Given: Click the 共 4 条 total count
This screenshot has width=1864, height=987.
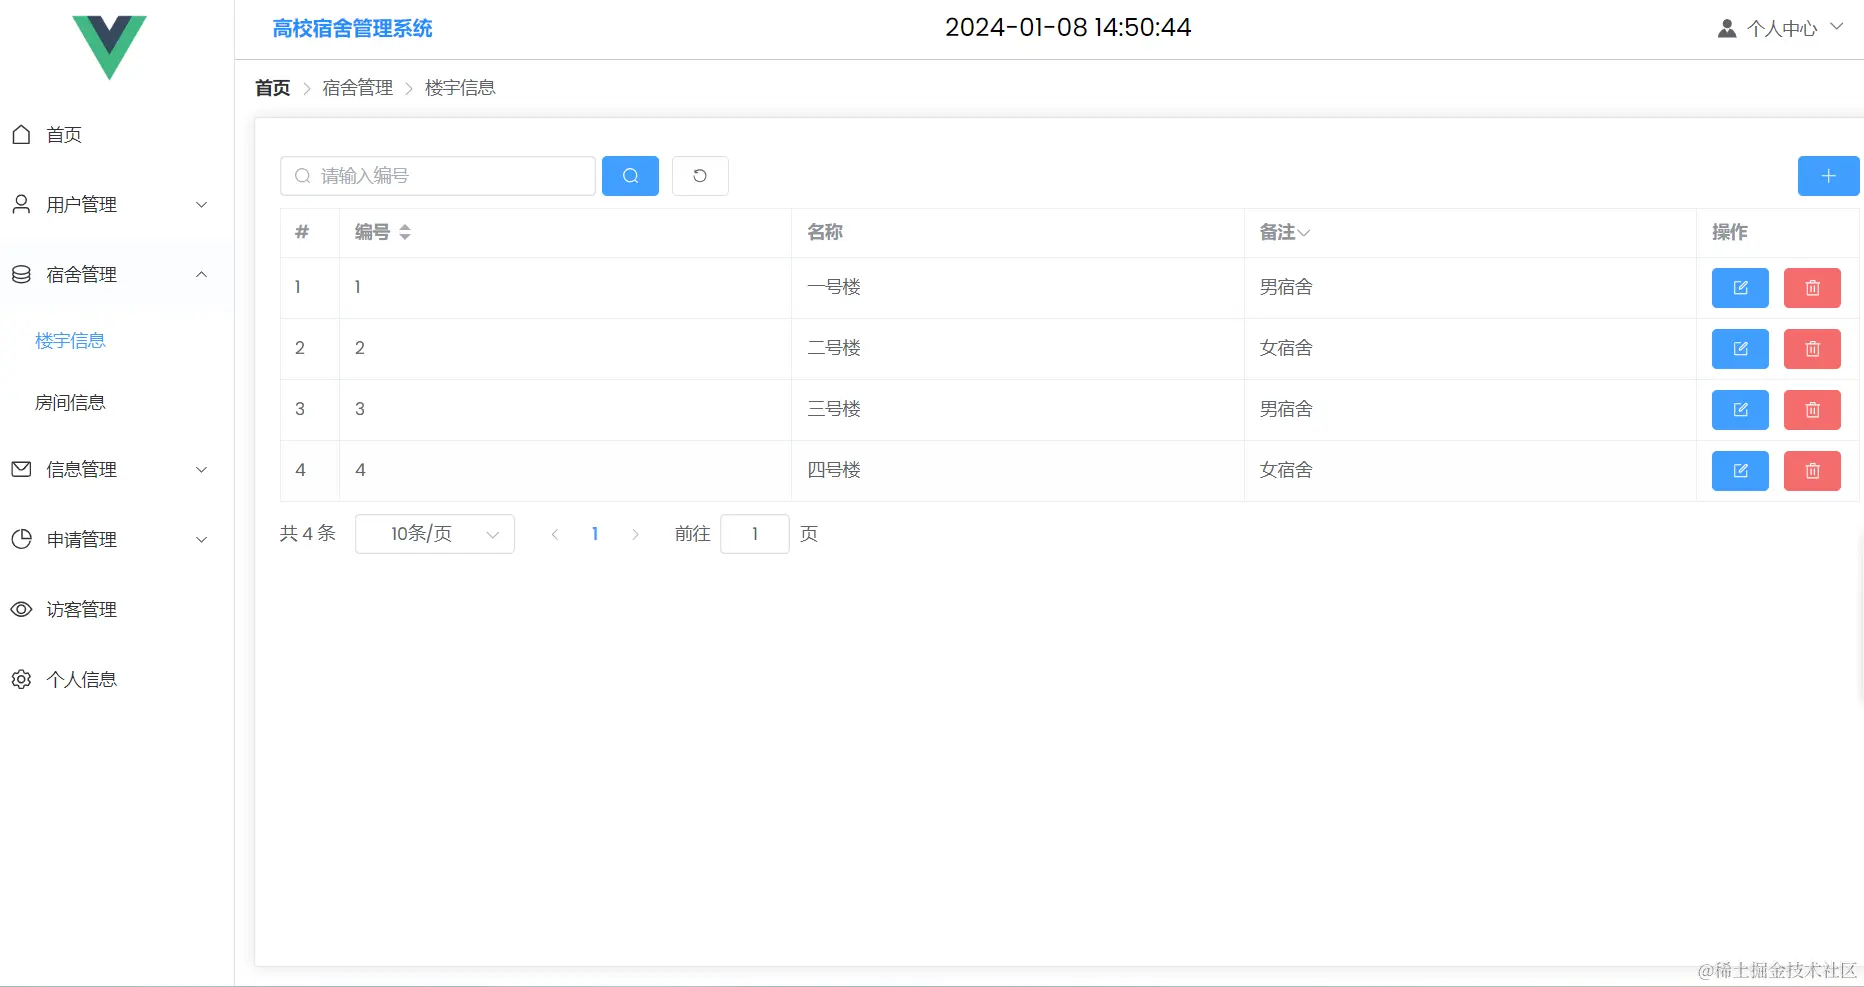Looking at the screenshot, I should point(308,534).
